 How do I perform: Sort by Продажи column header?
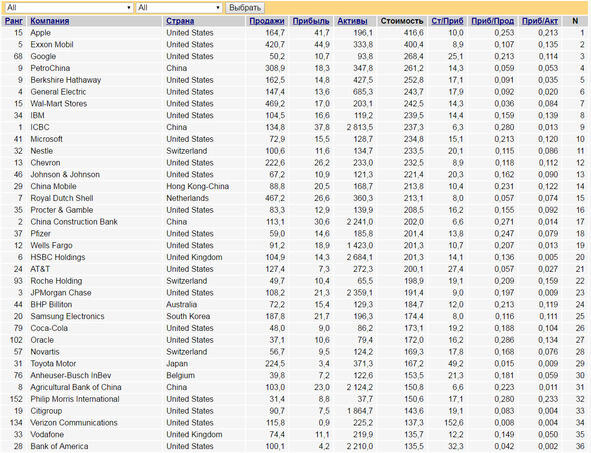click(267, 21)
